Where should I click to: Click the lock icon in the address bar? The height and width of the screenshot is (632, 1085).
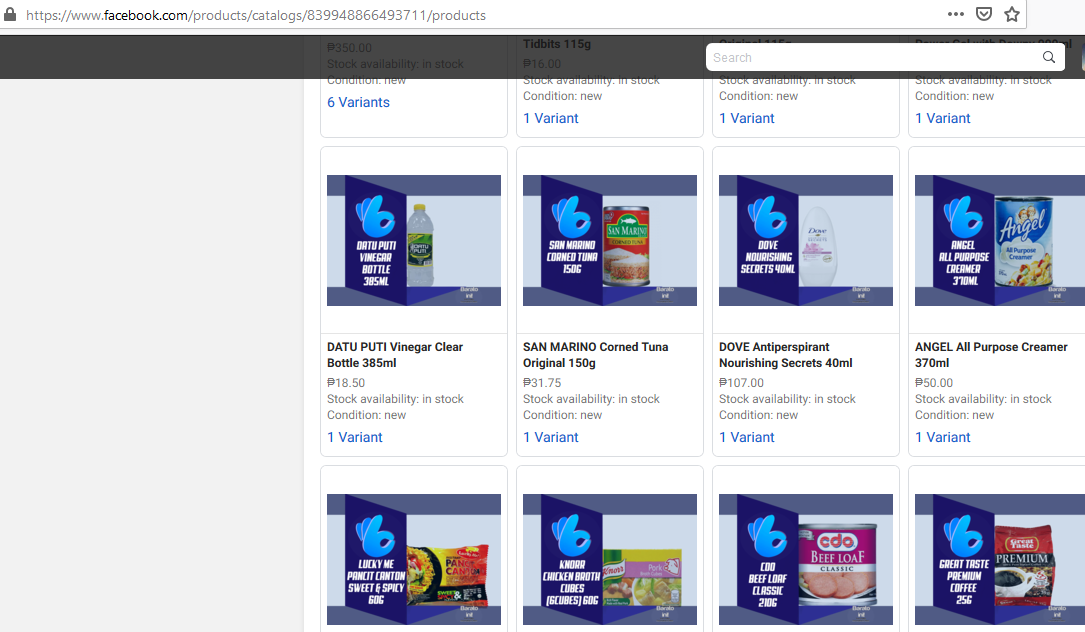[x=10, y=15]
